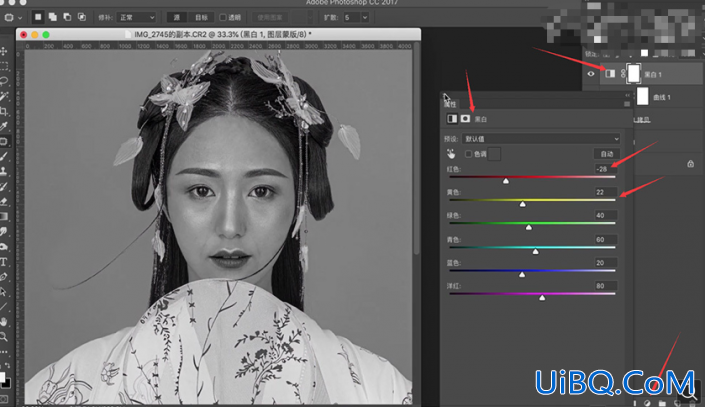The width and height of the screenshot is (705, 407).
Task: Select the Smudge tool
Action: [4, 232]
